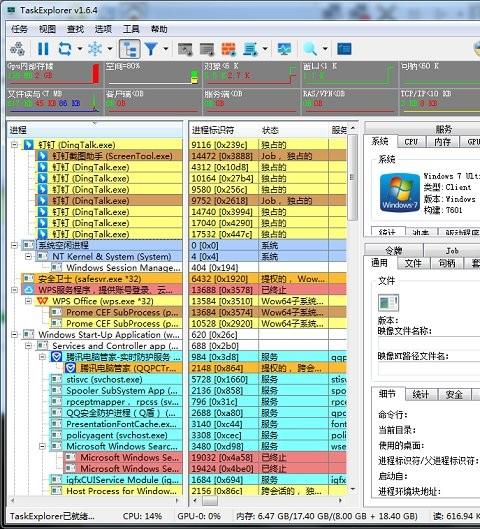Collapse 腾讯电脑管家-实时防护服务 node
This screenshot has width=480, height=529.
43,357
